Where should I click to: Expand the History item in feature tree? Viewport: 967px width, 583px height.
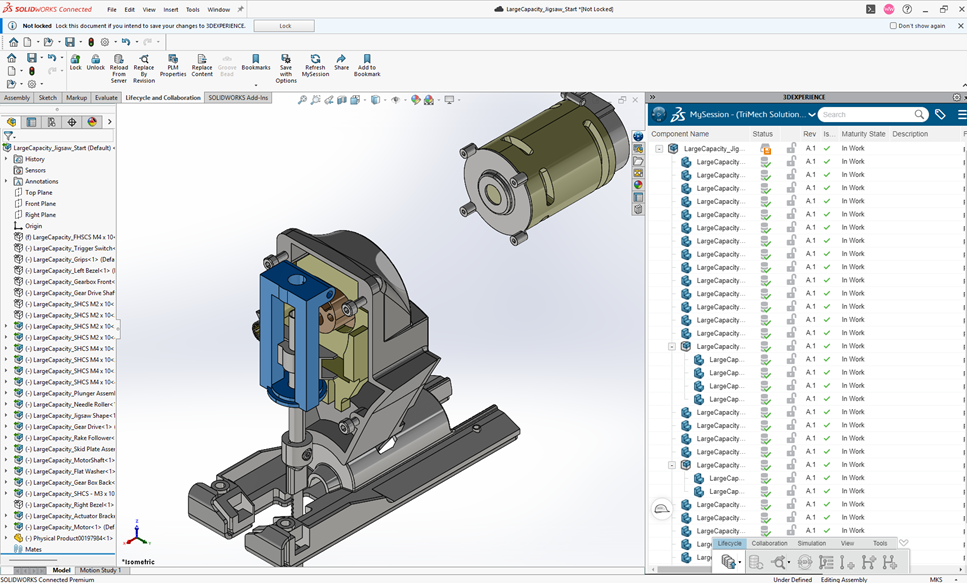[6, 159]
